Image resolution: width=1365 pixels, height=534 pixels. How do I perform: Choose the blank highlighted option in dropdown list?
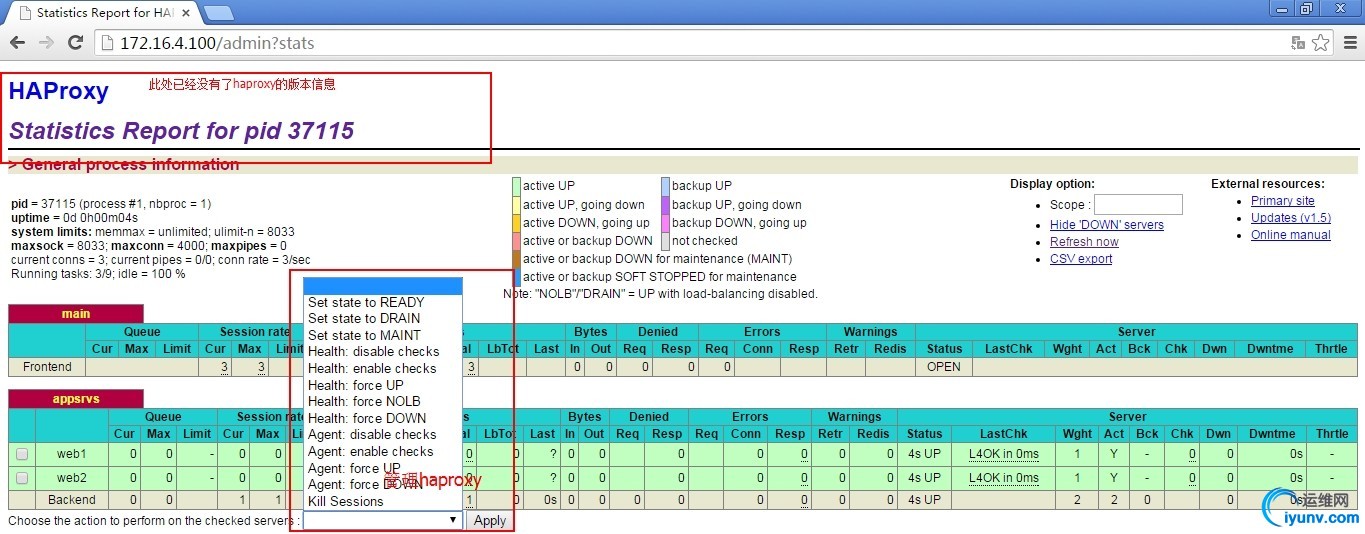pos(383,286)
